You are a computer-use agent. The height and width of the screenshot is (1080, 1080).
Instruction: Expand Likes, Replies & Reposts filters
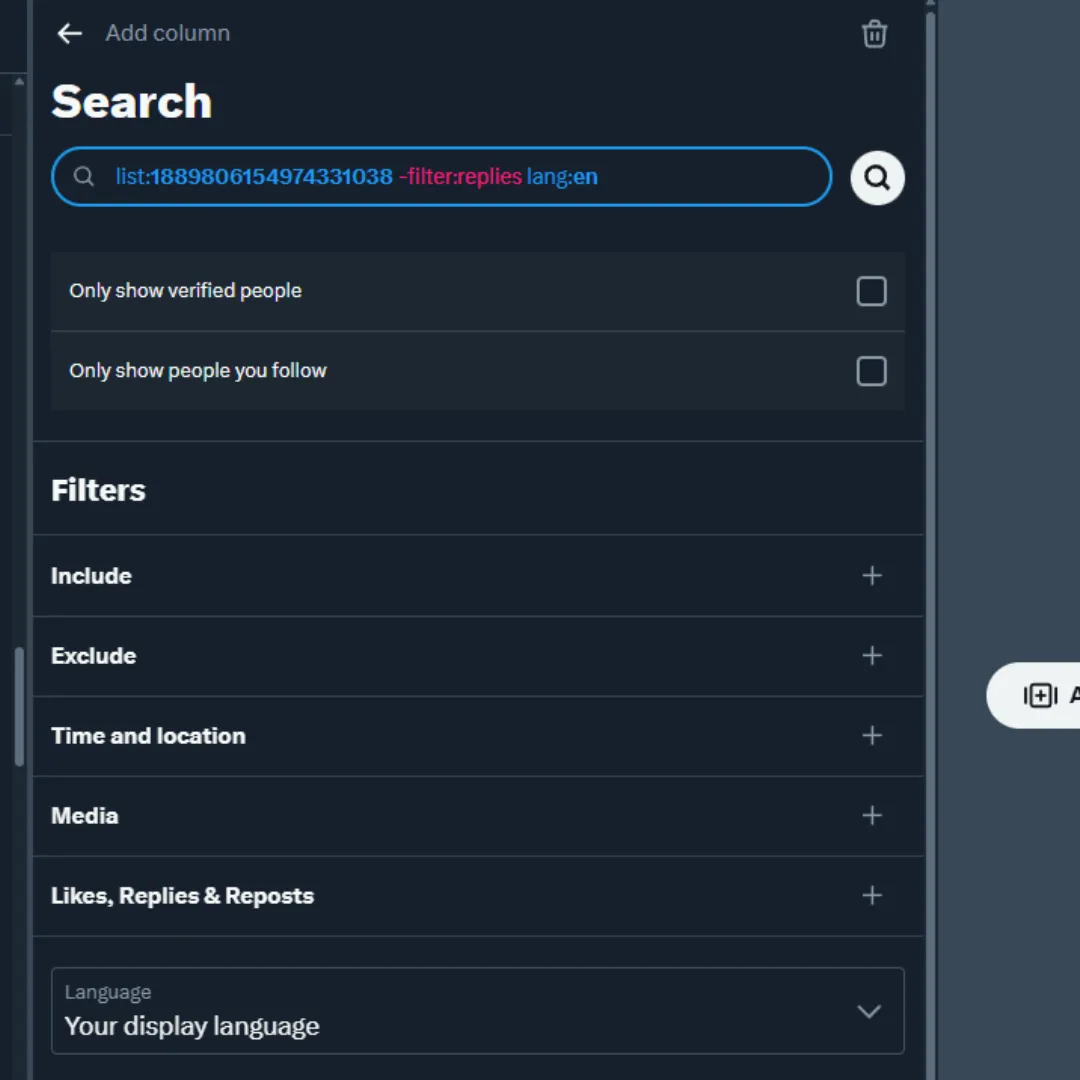(871, 896)
